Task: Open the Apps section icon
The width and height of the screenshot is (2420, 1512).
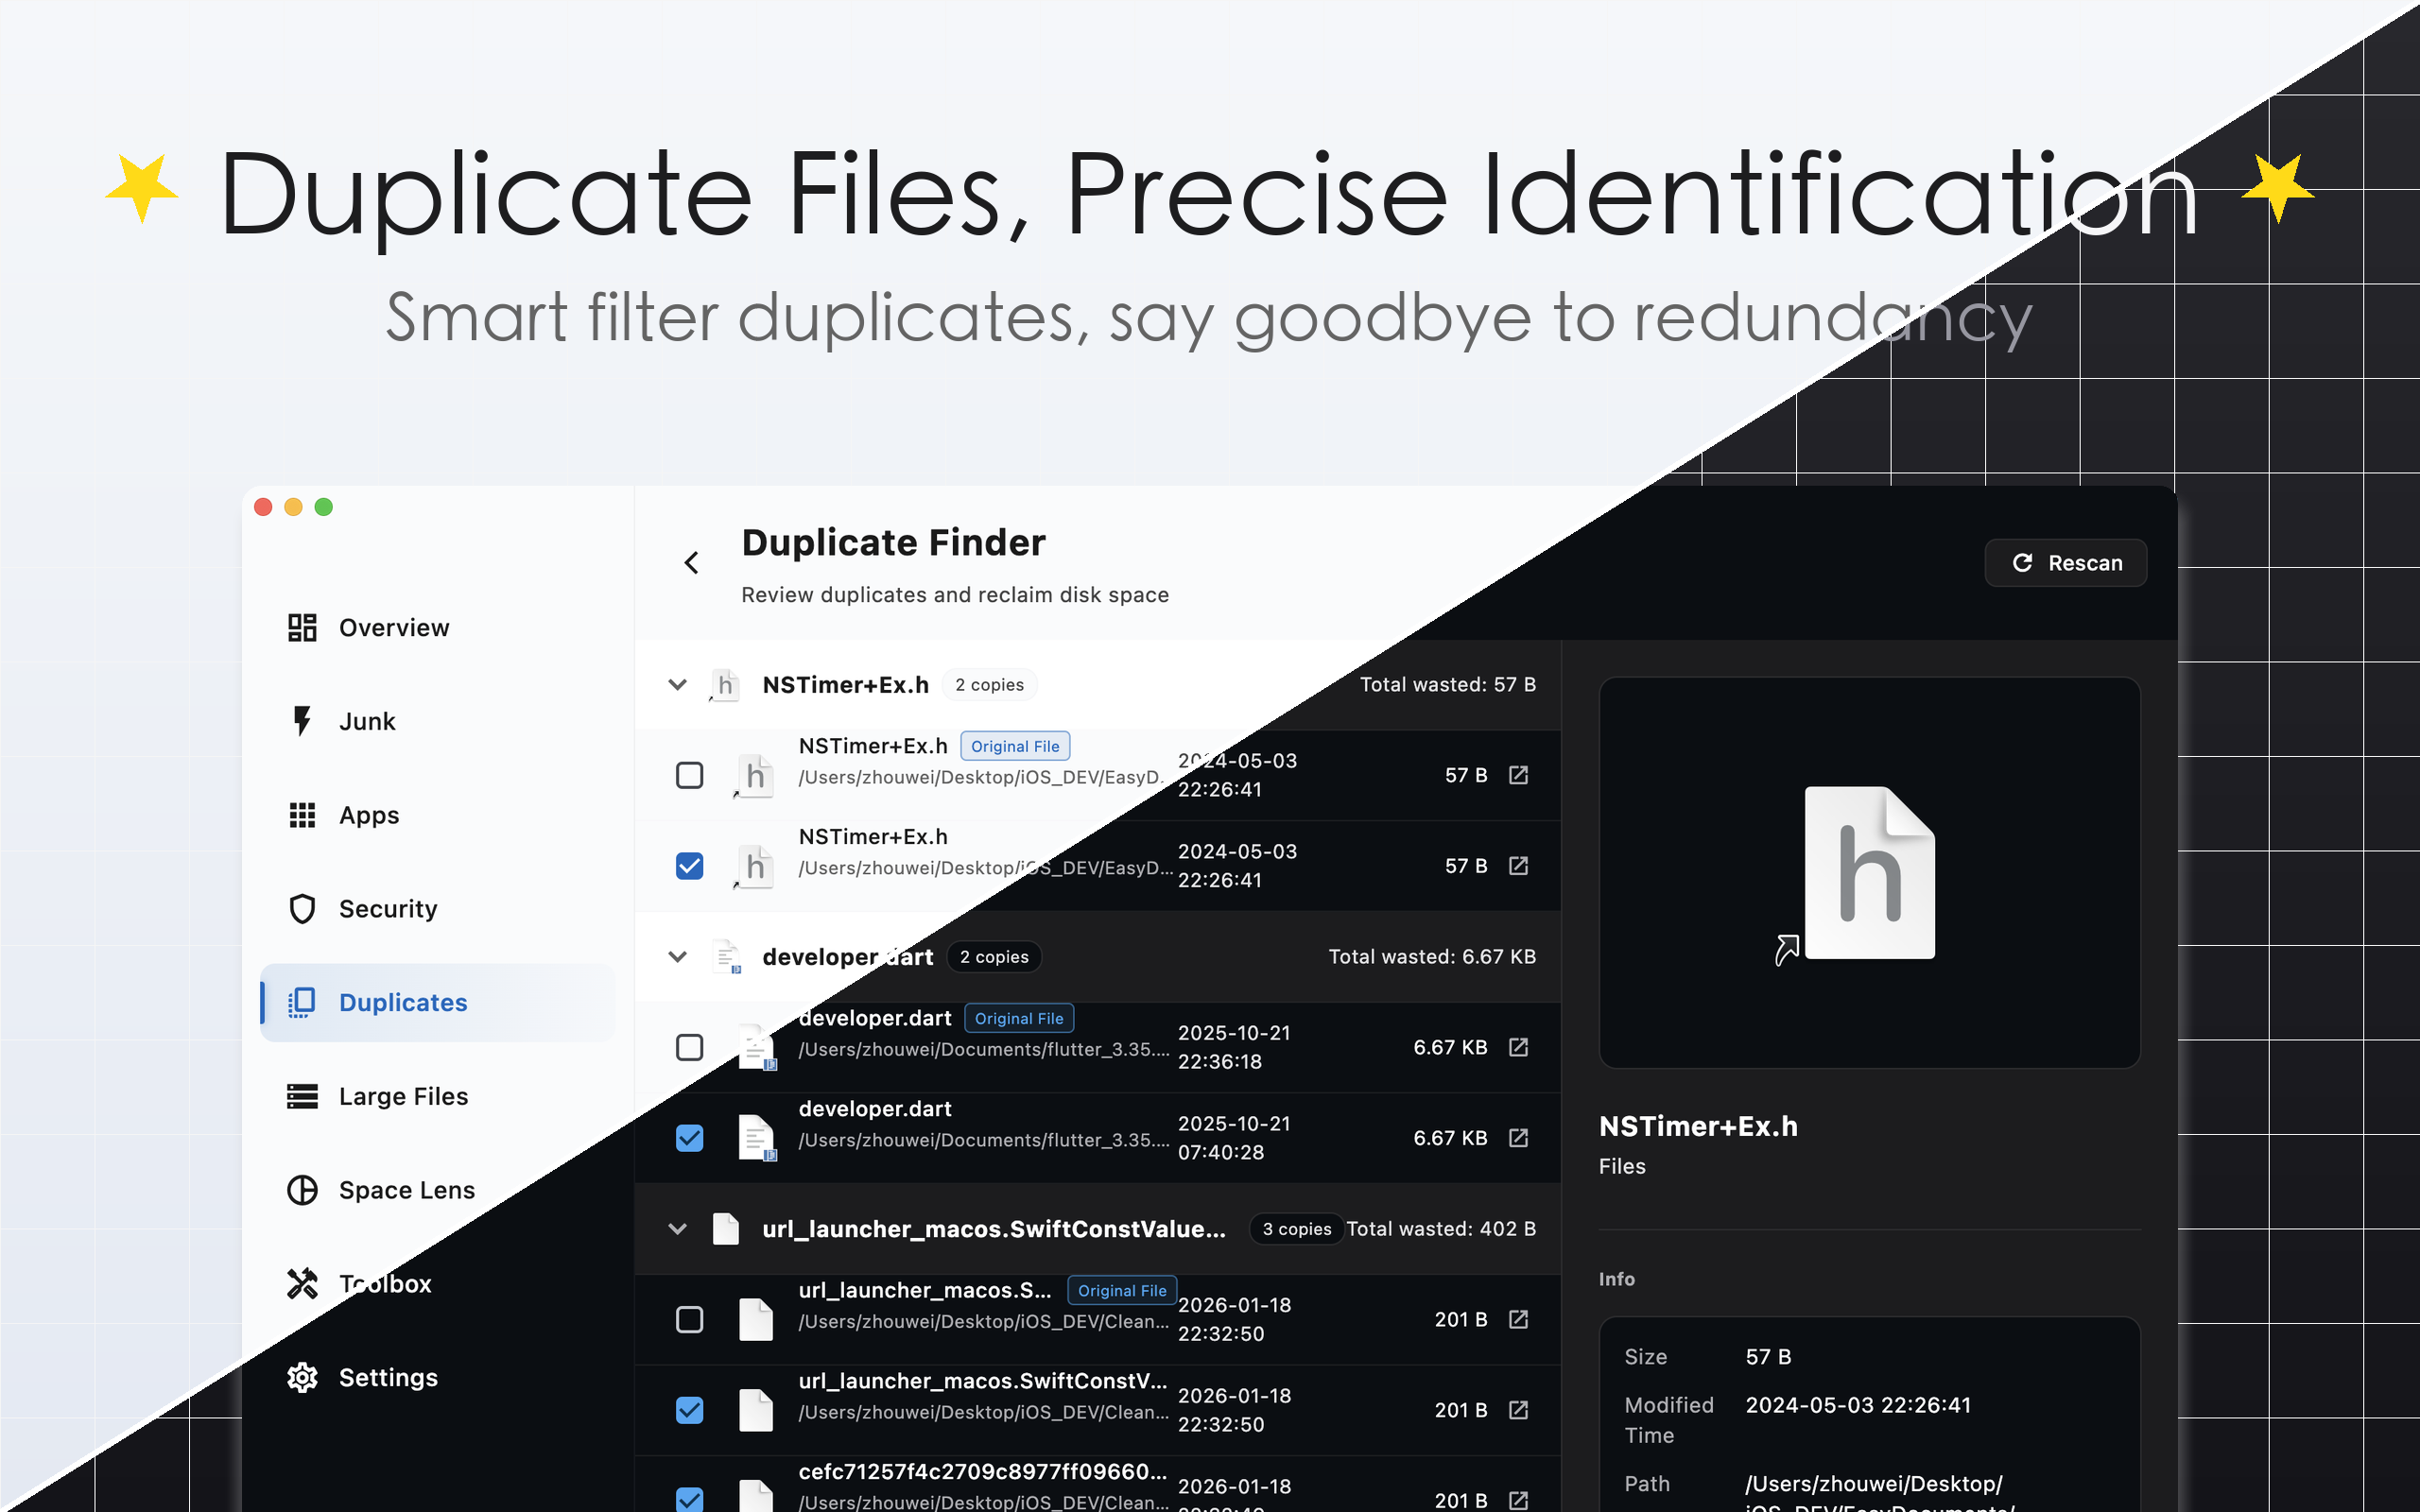Action: (302, 814)
